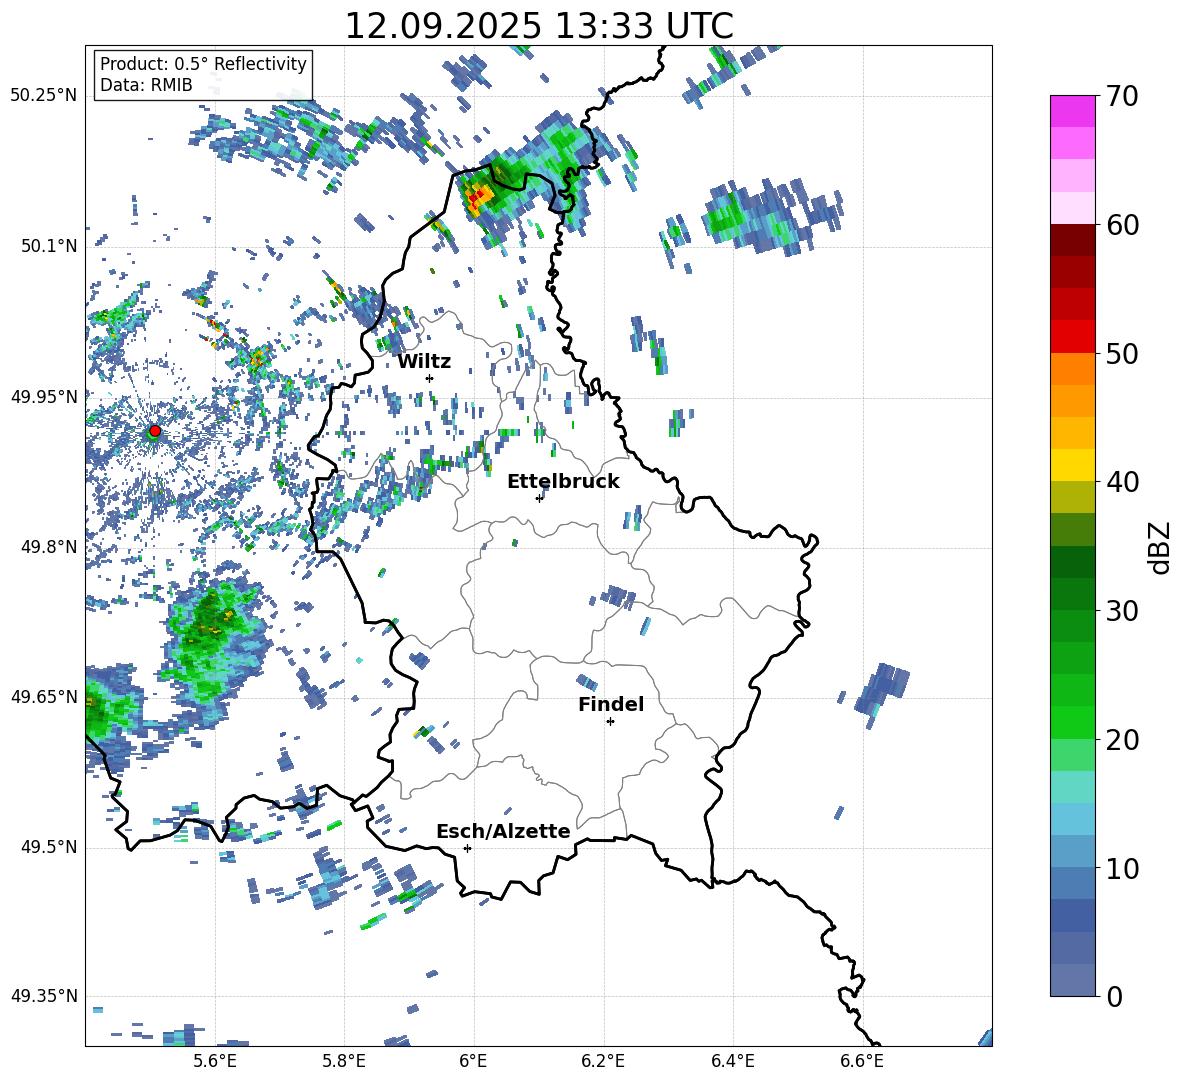Click the colorbar tick label 20
Image resolution: width=1184 pixels, height=1081 pixels.
(x=1122, y=740)
